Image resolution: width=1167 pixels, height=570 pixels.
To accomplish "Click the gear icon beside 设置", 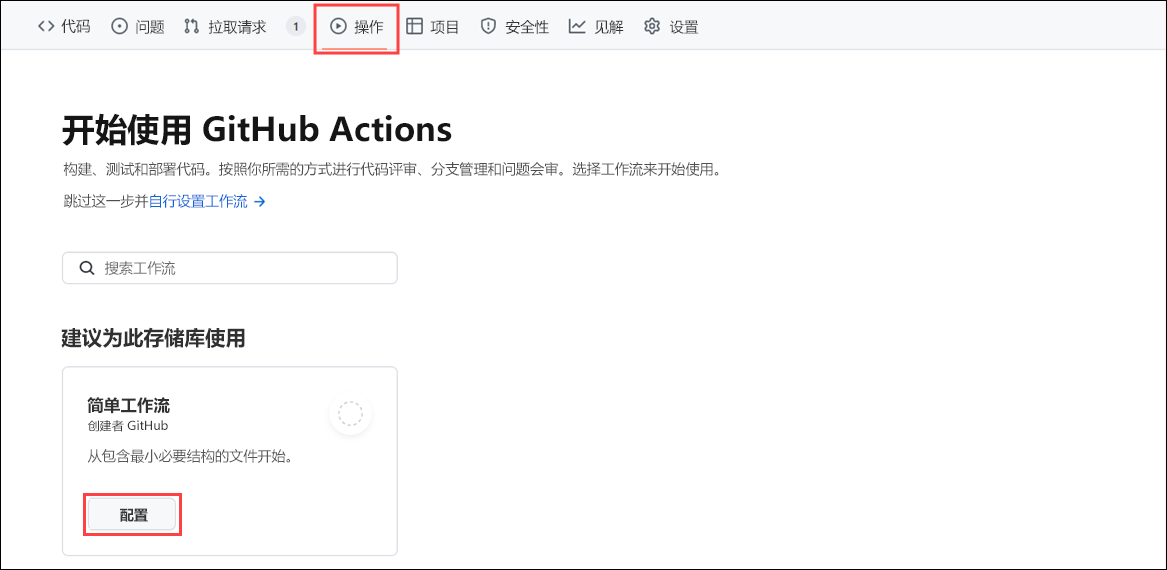I will click(652, 27).
